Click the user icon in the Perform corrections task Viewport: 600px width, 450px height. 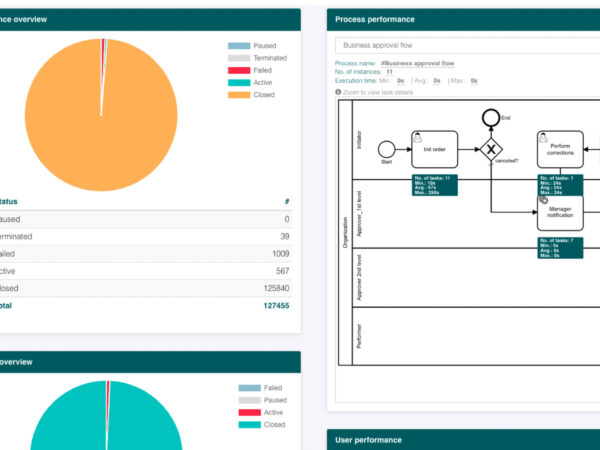[x=543, y=137]
